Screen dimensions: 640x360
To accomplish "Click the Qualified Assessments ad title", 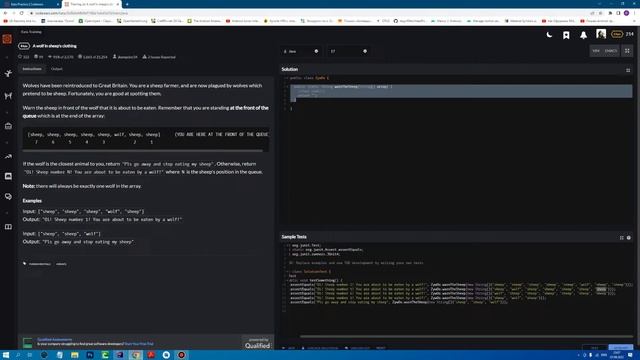I will (54, 339).
